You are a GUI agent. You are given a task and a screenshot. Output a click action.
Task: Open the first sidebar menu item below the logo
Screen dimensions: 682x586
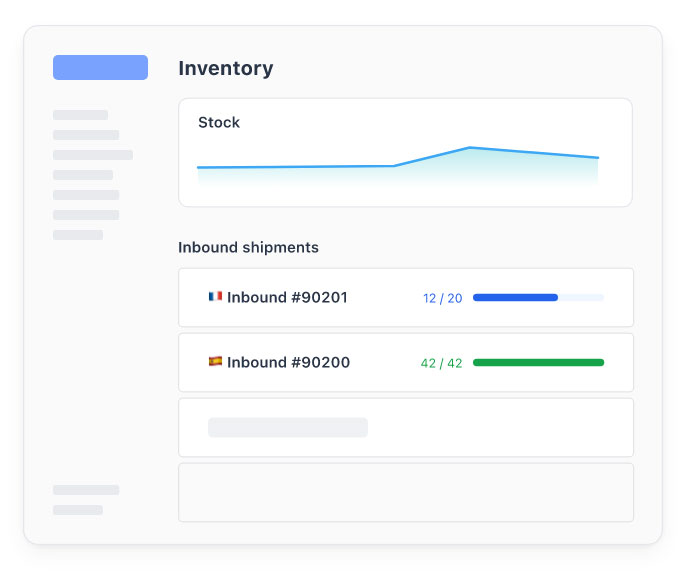coord(80,115)
